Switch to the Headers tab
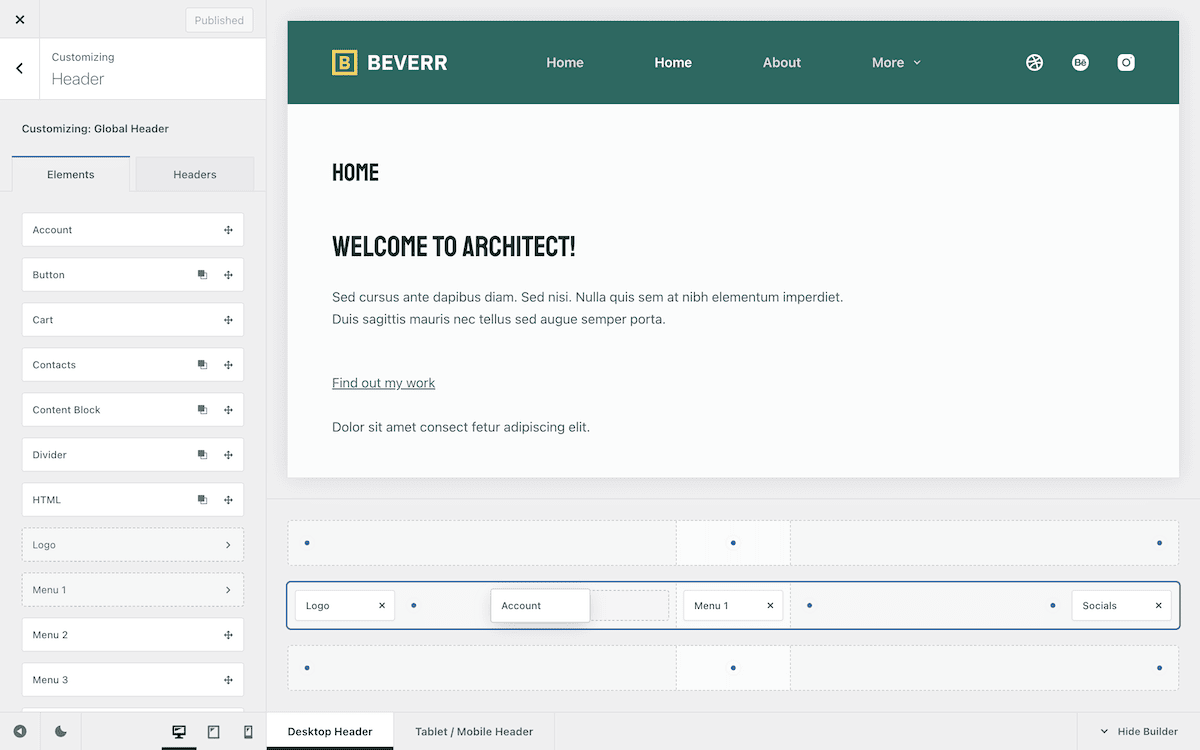Viewport: 1200px width, 750px height. (195, 174)
